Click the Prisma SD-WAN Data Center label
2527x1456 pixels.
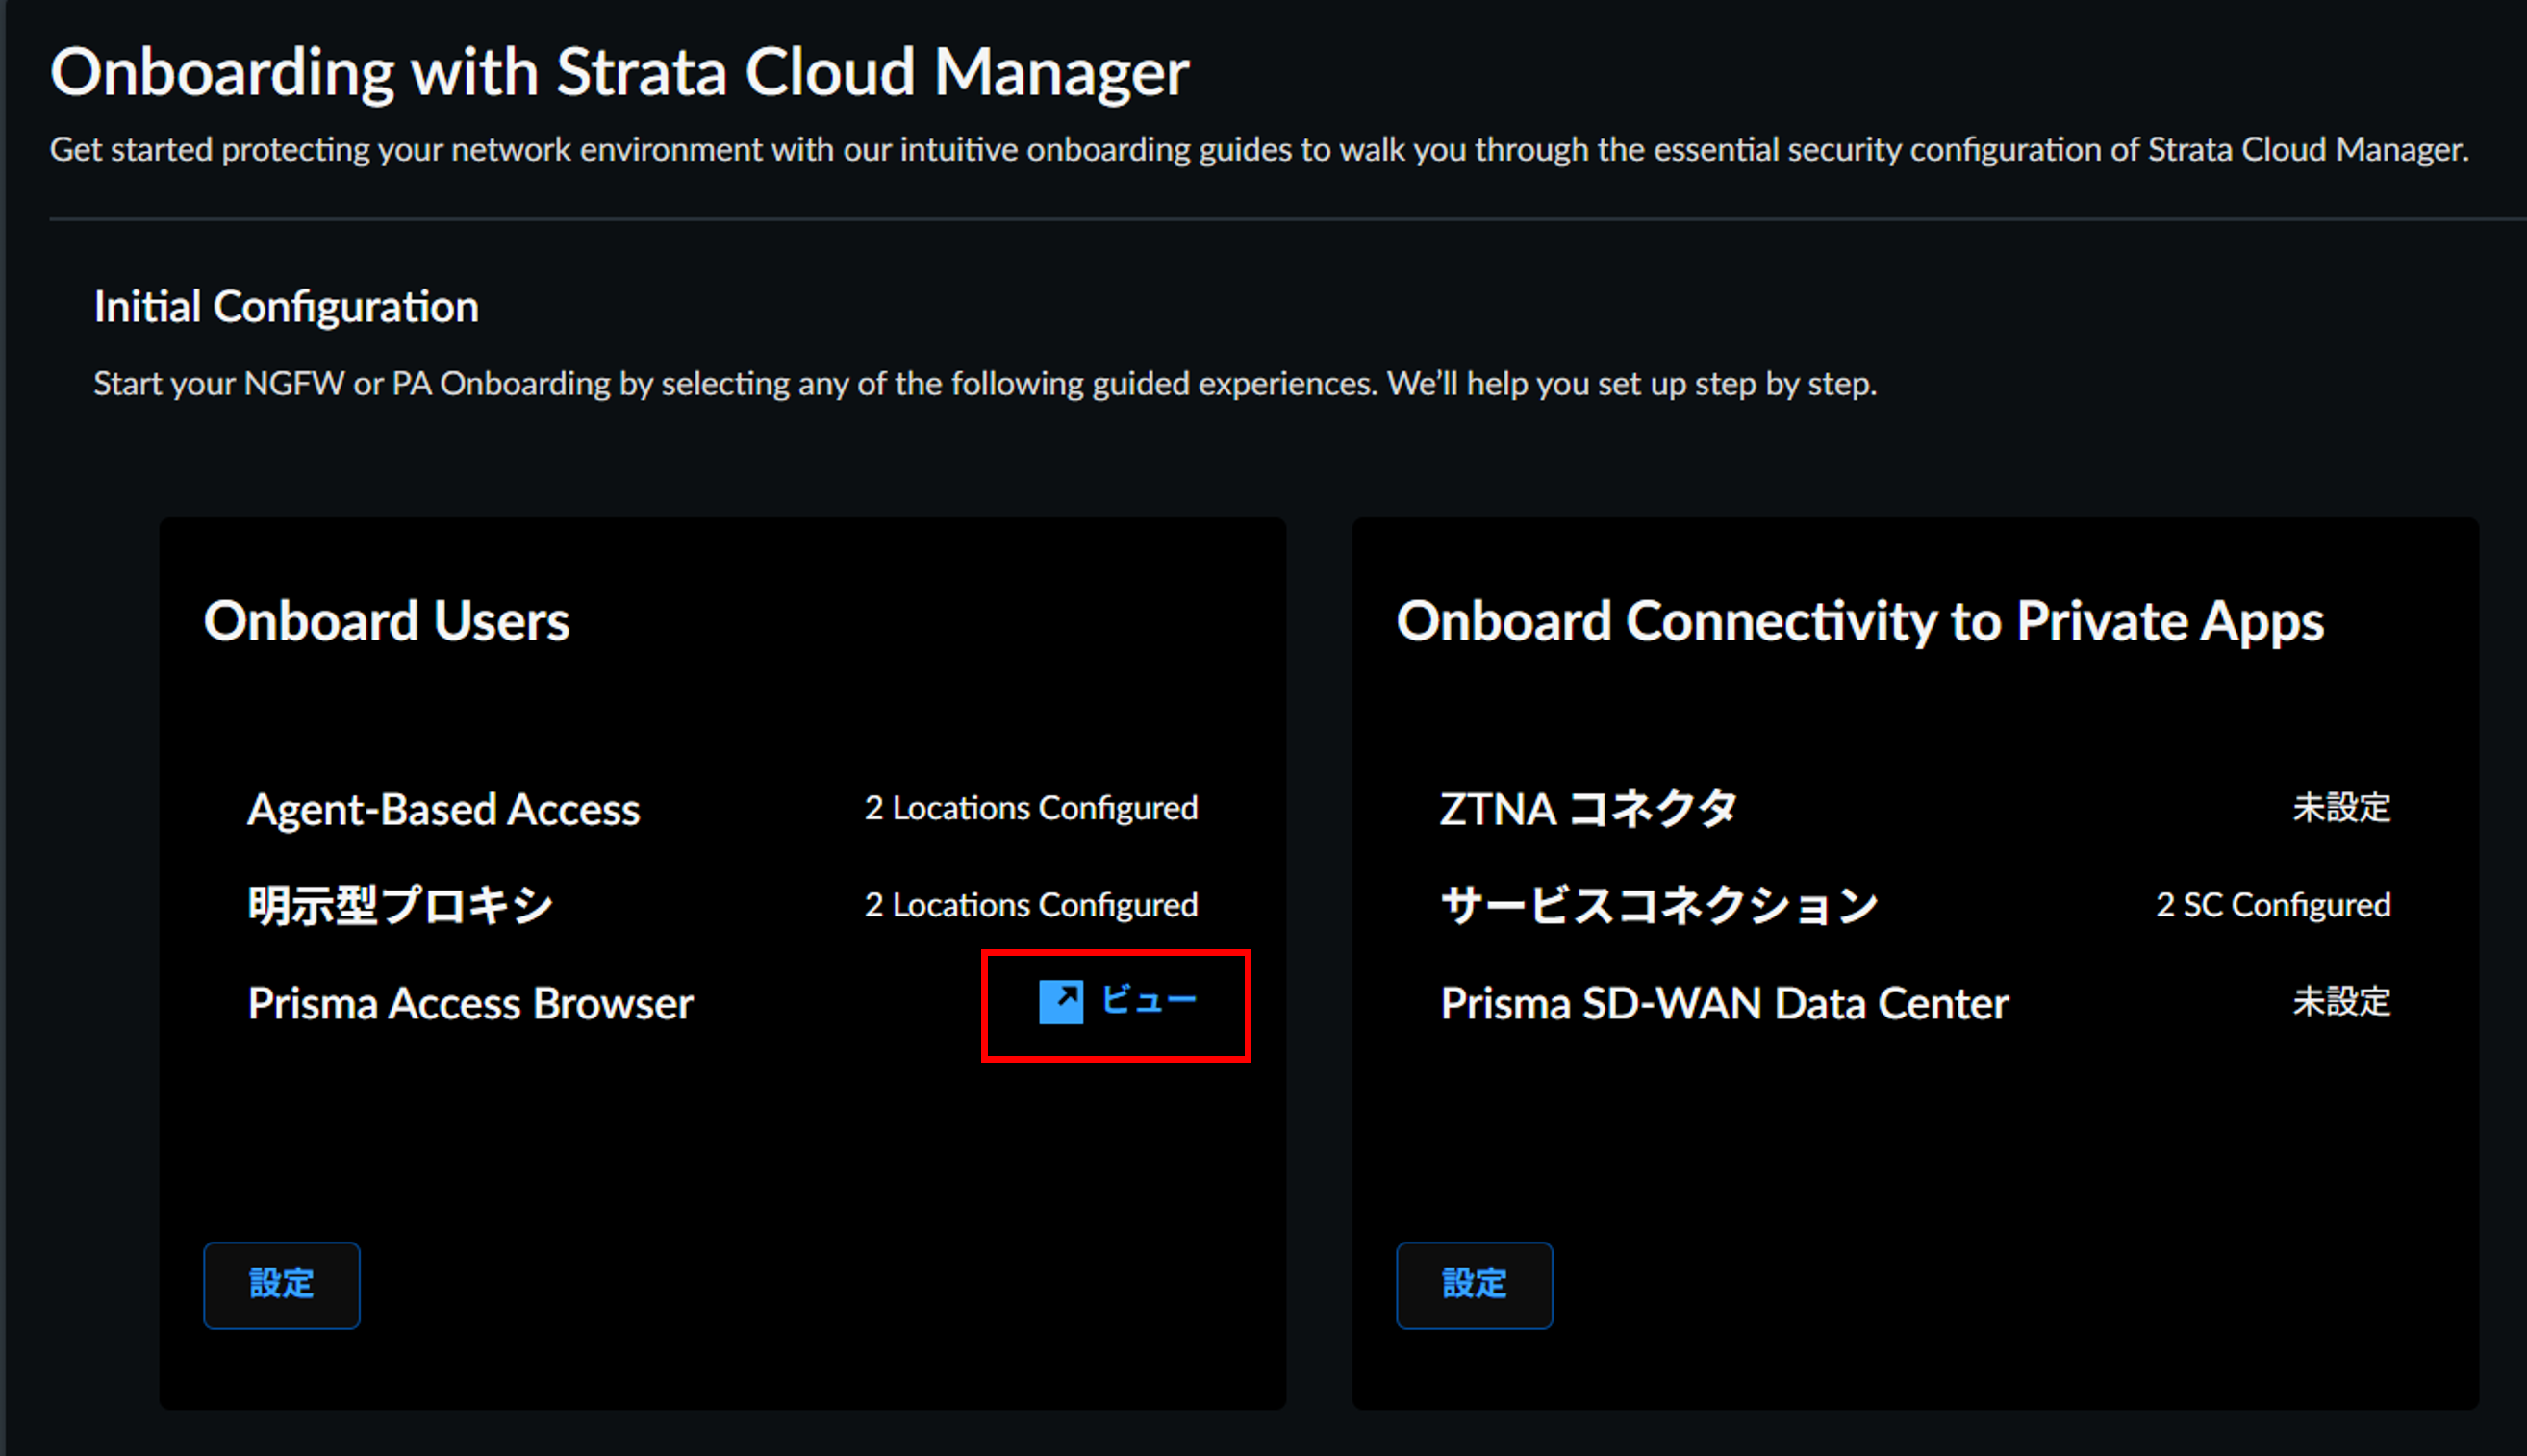tap(1724, 1003)
